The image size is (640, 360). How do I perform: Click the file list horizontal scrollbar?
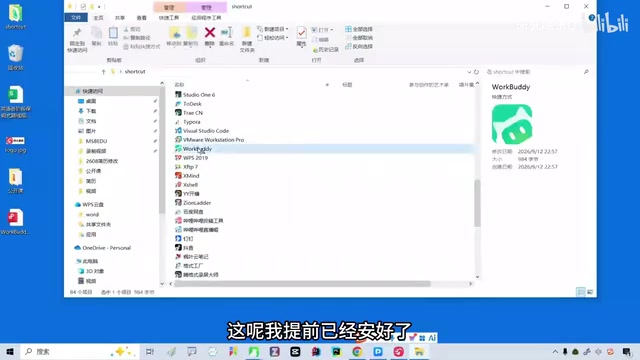point(302,284)
